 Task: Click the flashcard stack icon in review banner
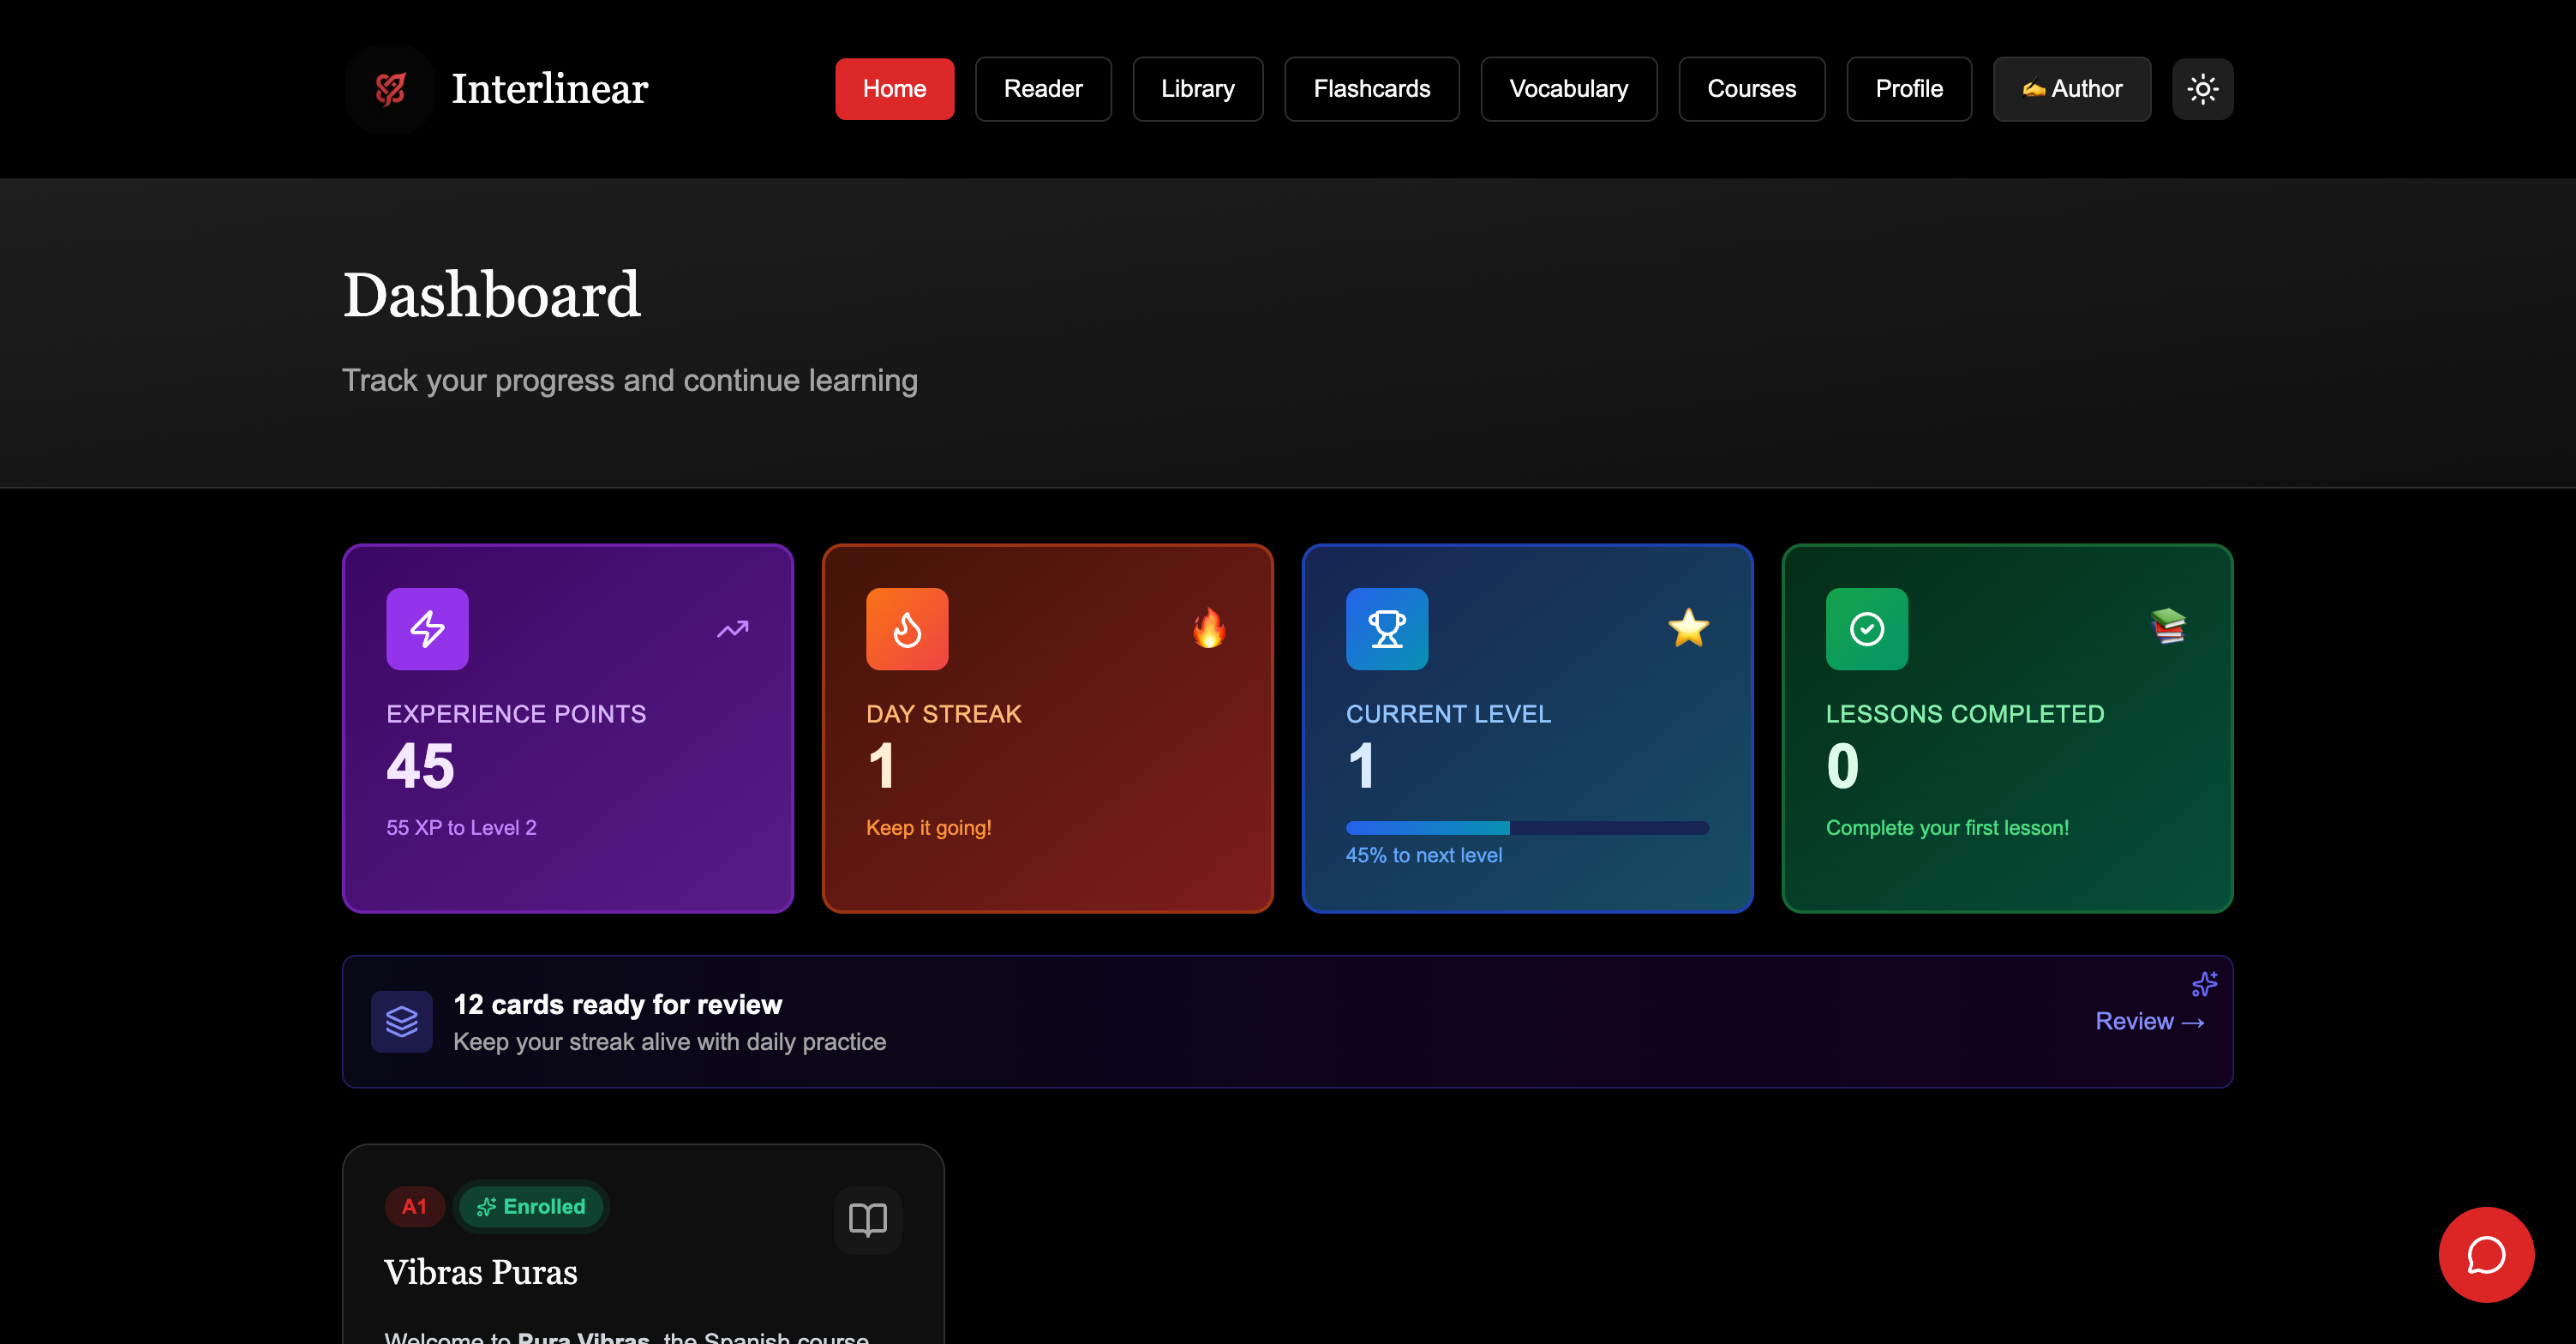pos(401,1021)
